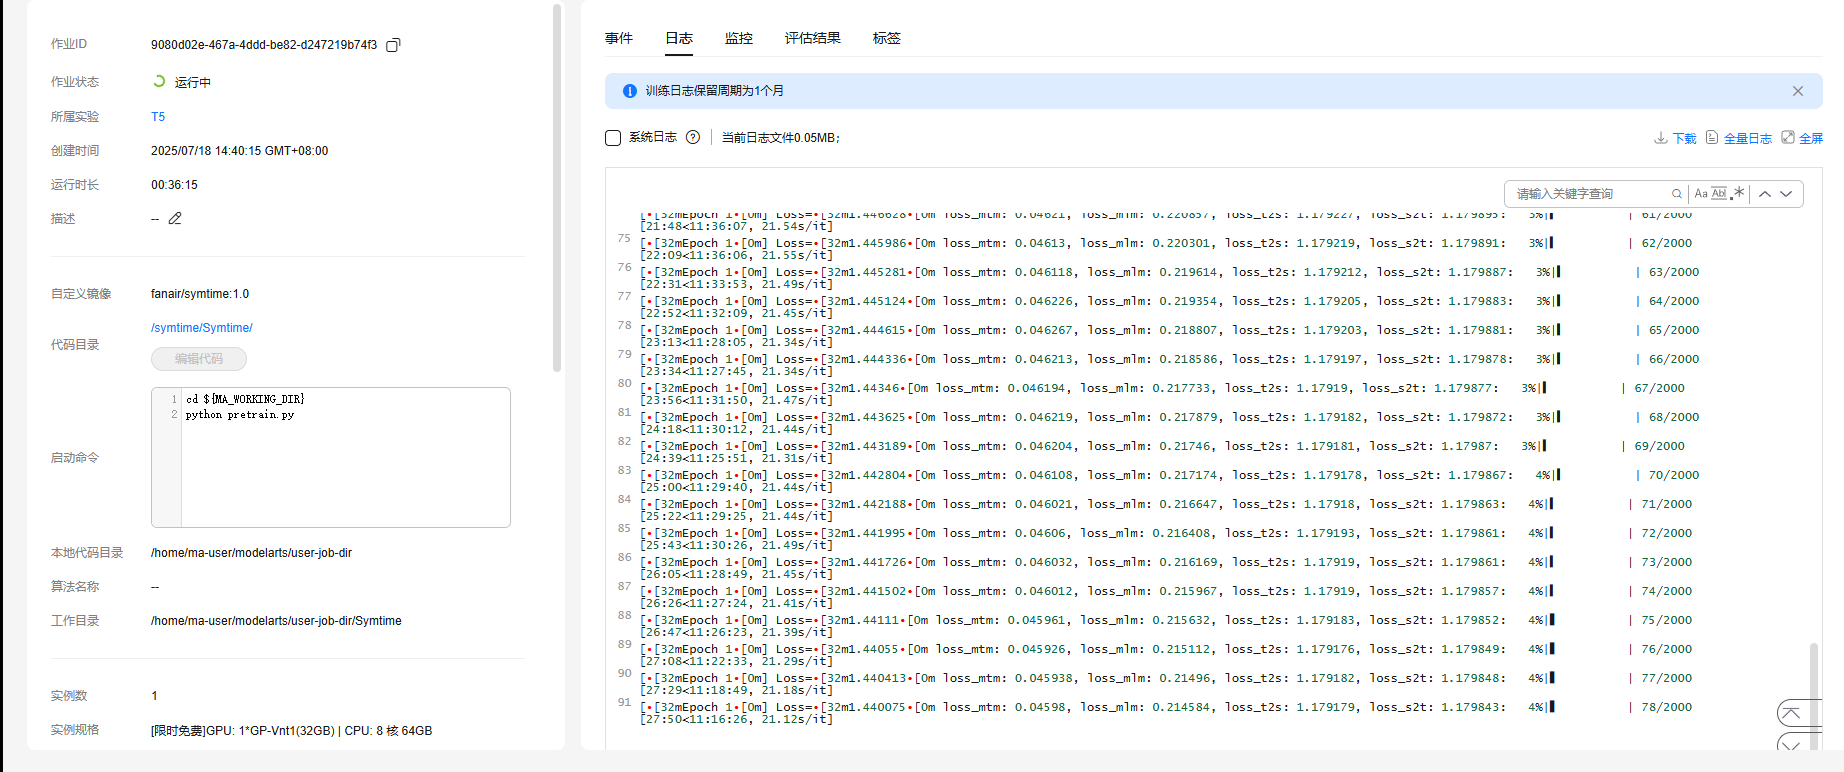Open the T5 experiment link
Screen dimensions: 1844x772
(x=158, y=117)
